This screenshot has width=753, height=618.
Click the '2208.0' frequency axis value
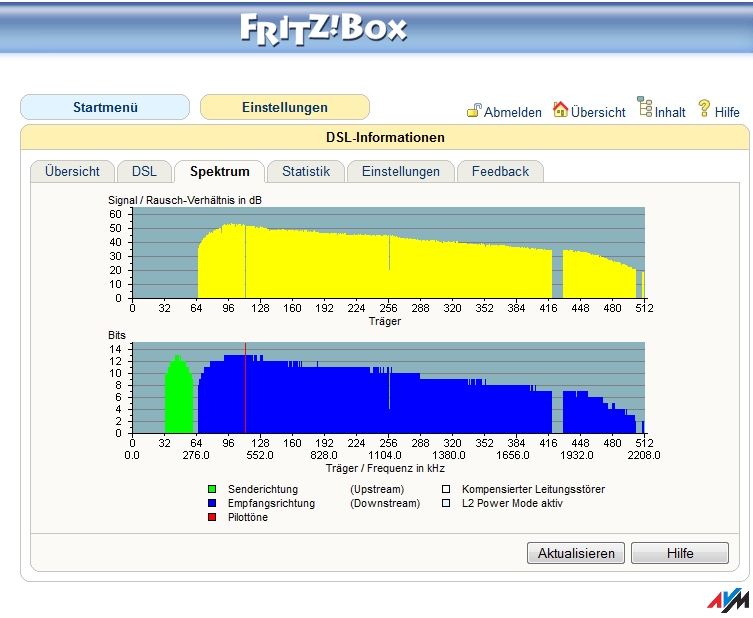tap(644, 455)
